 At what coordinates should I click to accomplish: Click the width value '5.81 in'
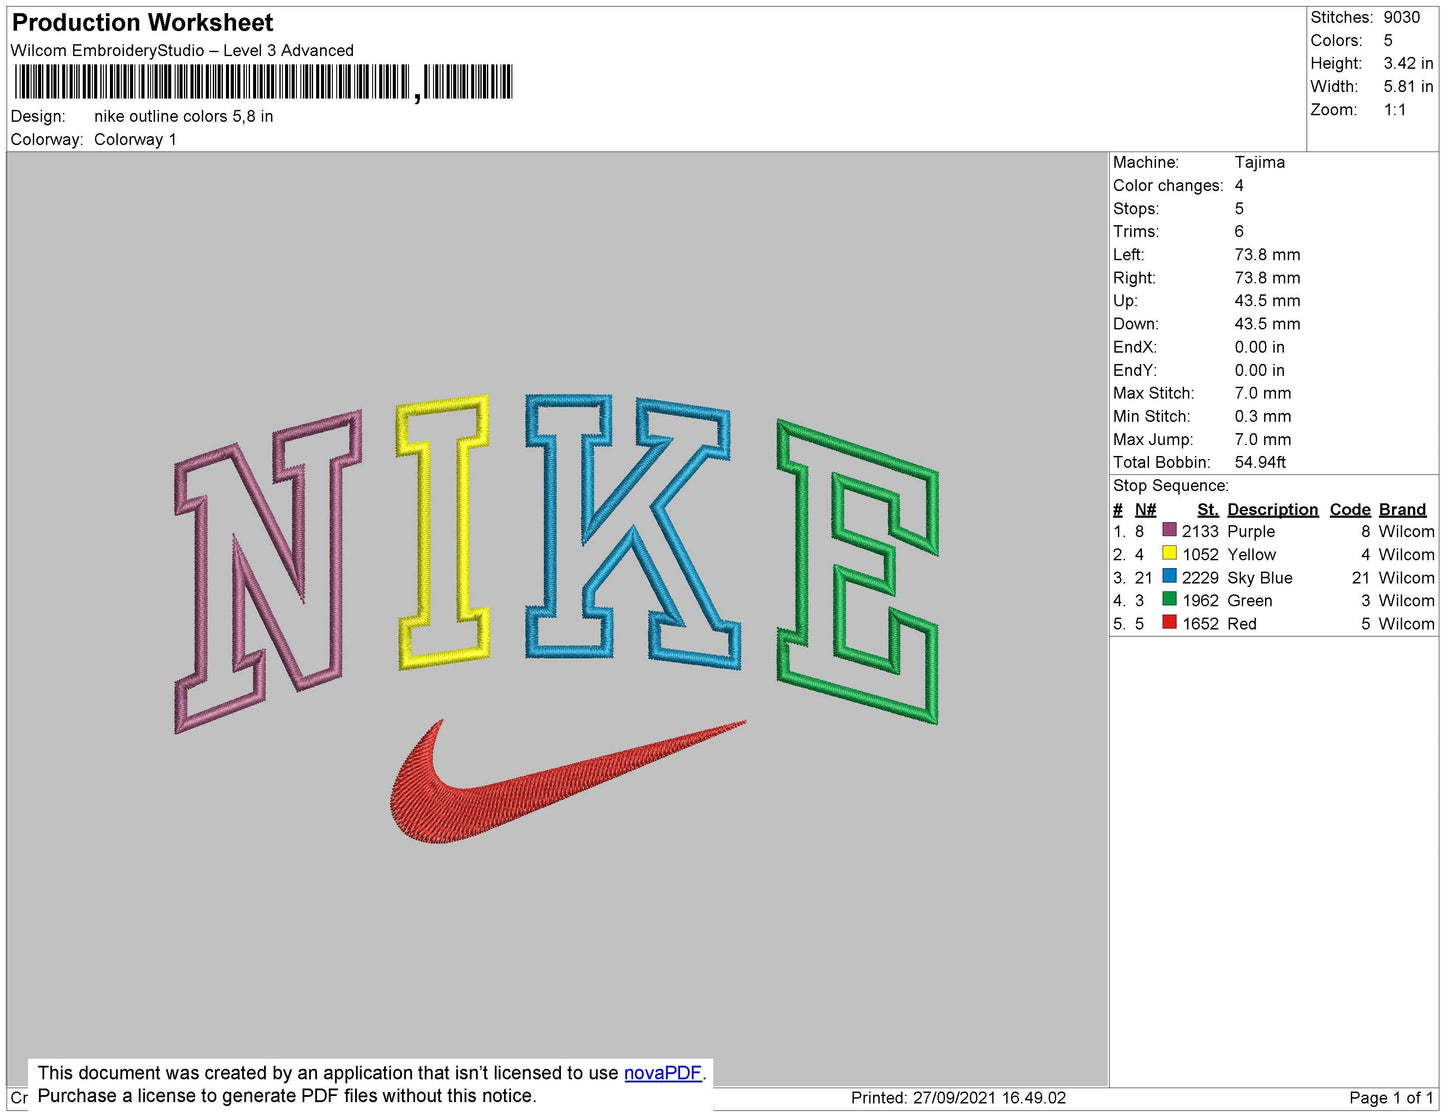[1409, 86]
